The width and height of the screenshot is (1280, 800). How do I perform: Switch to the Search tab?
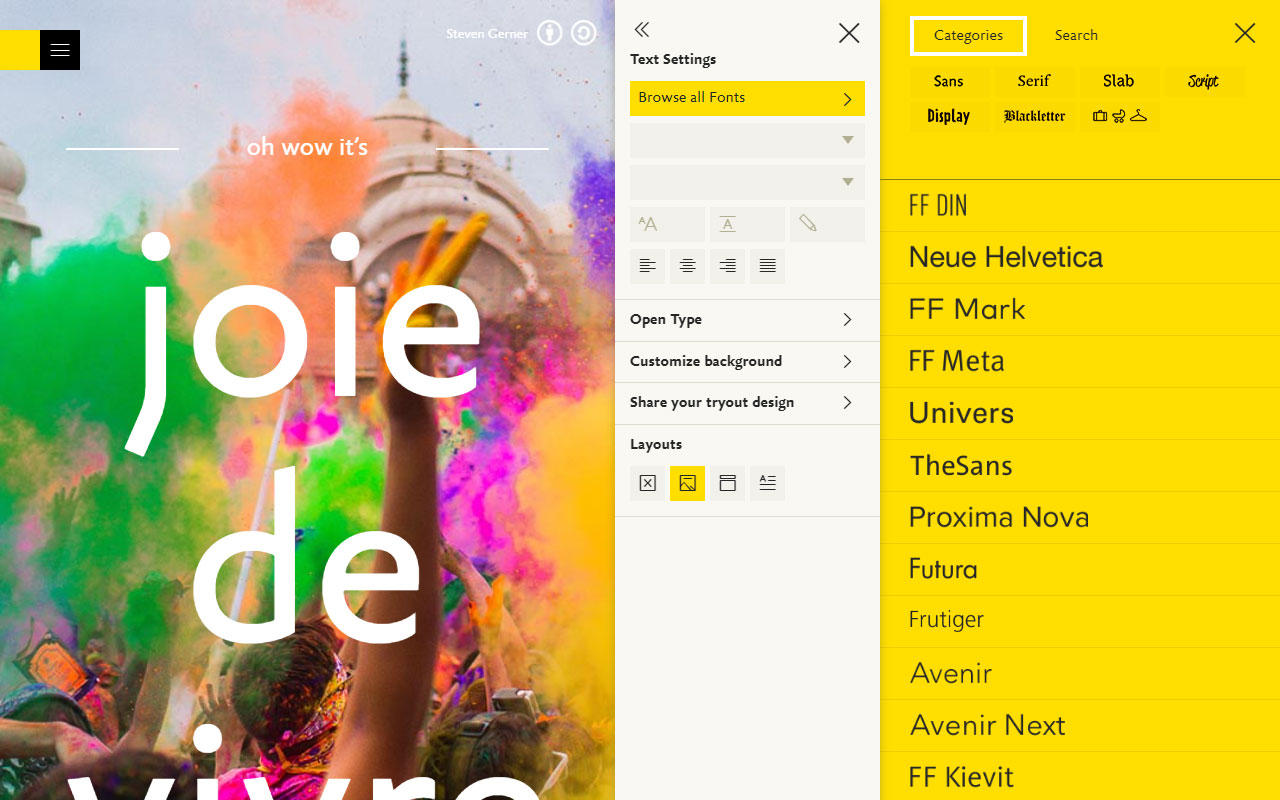(1076, 36)
